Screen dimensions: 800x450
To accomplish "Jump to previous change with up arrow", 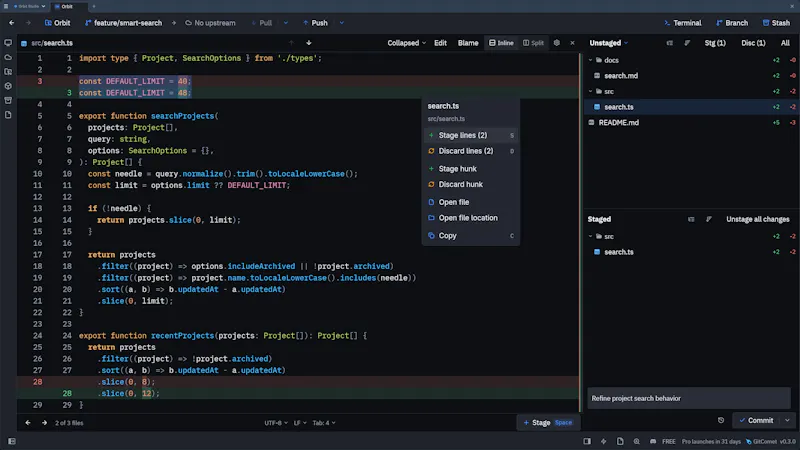I will coord(291,43).
